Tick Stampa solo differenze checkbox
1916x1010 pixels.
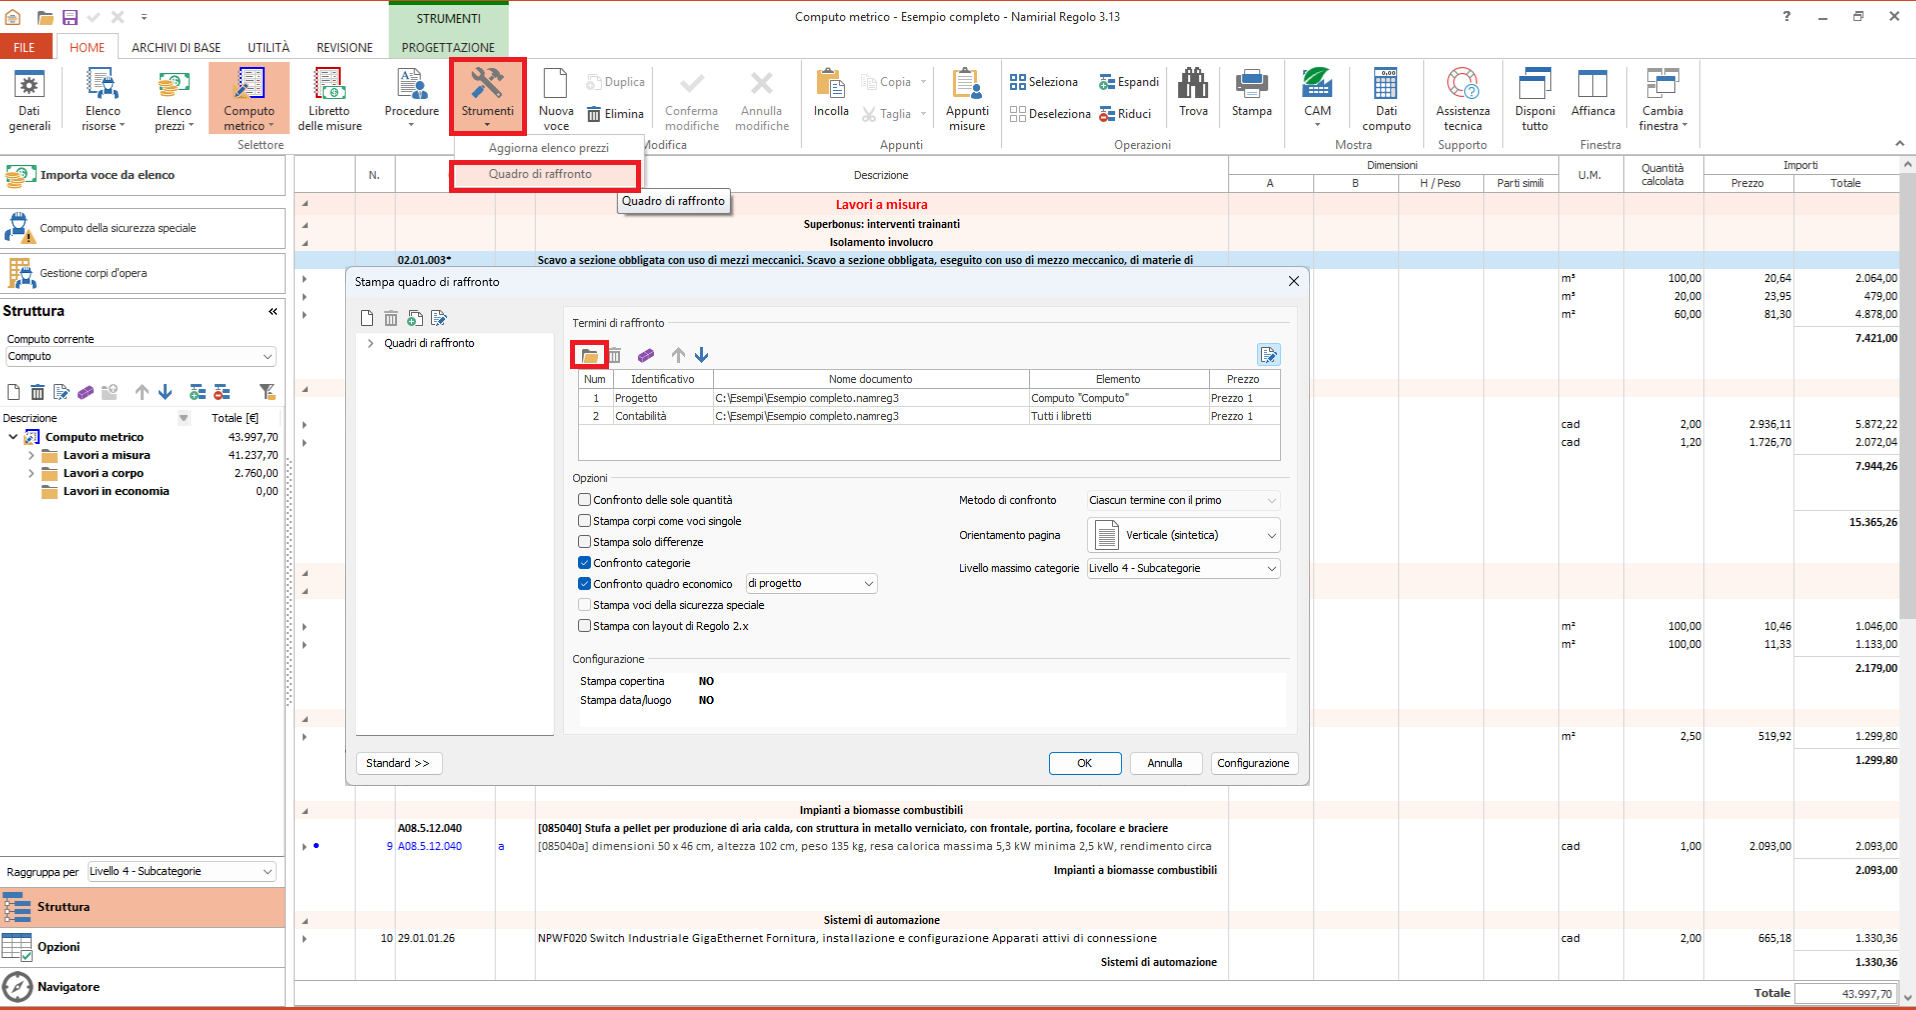[x=585, y=542]
